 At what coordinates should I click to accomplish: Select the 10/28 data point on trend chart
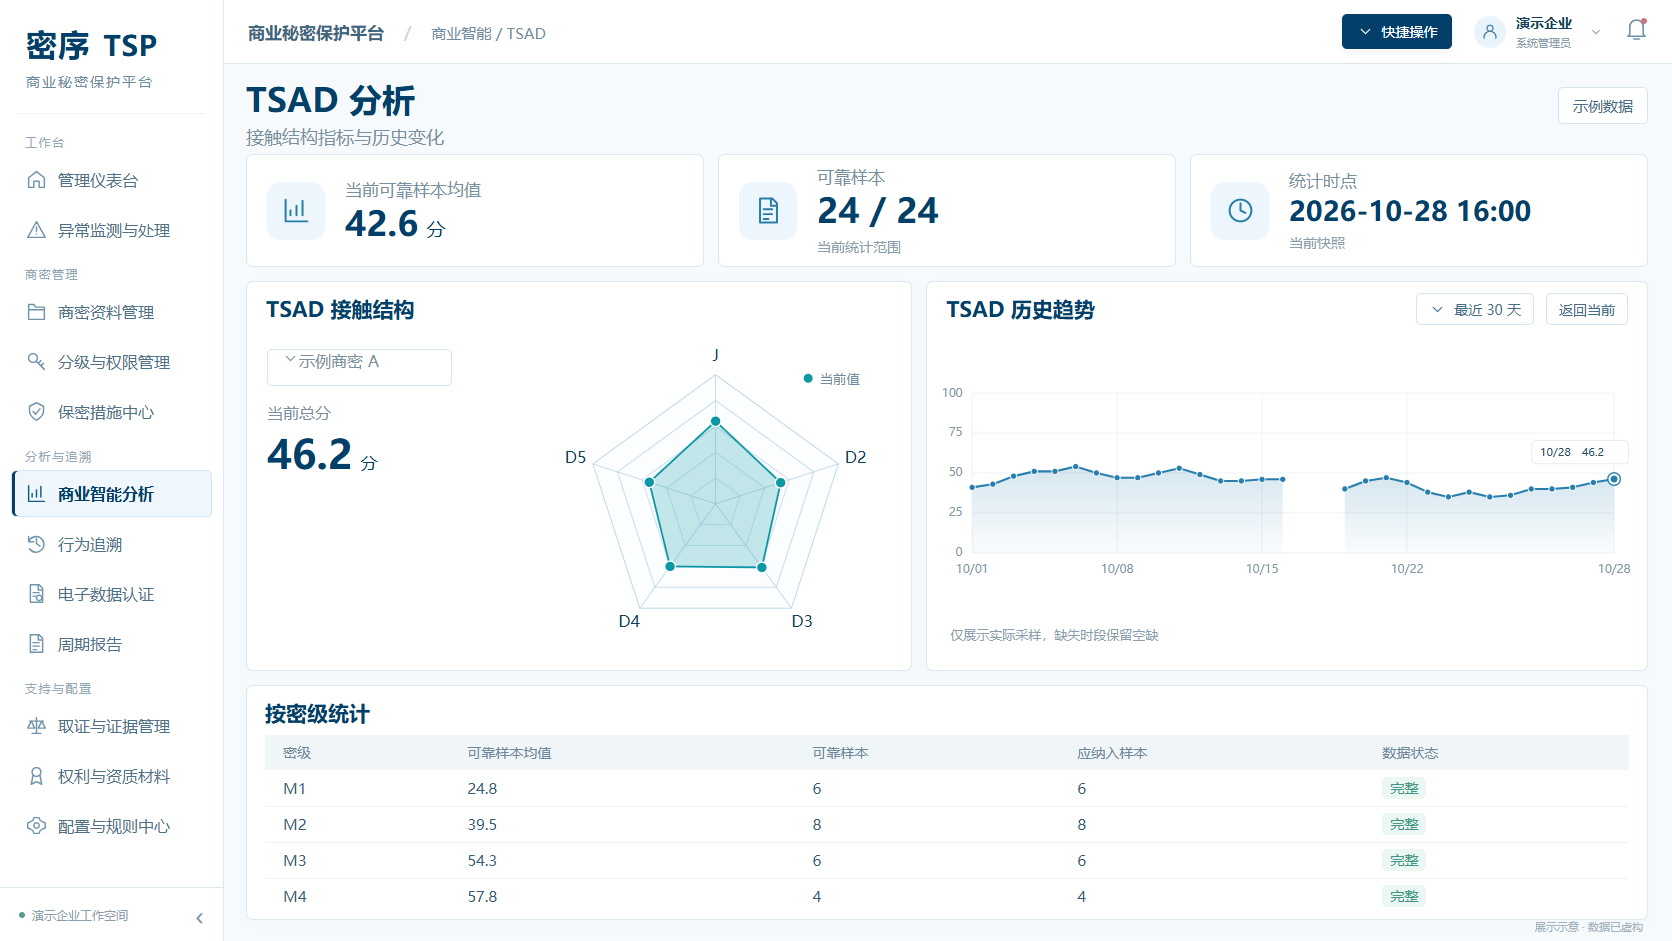(1614, 479)
